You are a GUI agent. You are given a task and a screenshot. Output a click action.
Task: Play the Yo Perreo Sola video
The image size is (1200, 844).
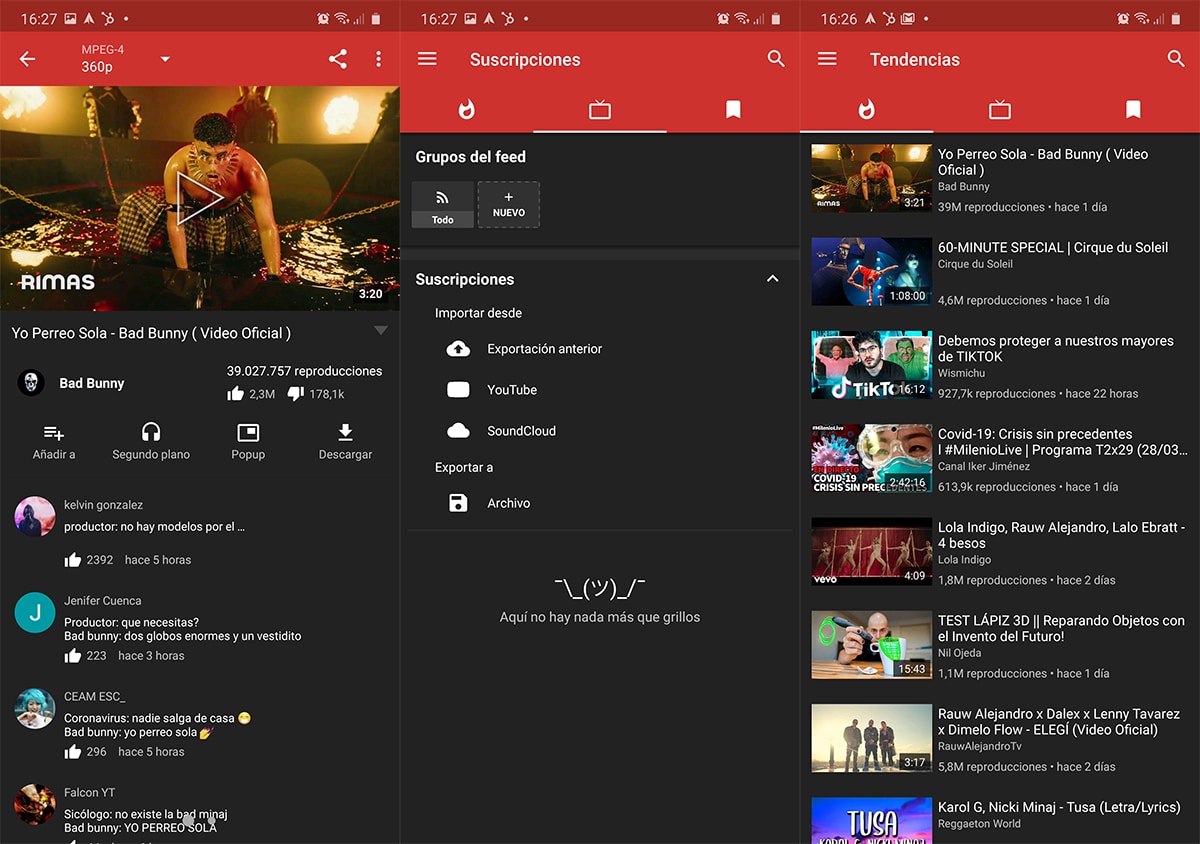(x=199, y=198)
